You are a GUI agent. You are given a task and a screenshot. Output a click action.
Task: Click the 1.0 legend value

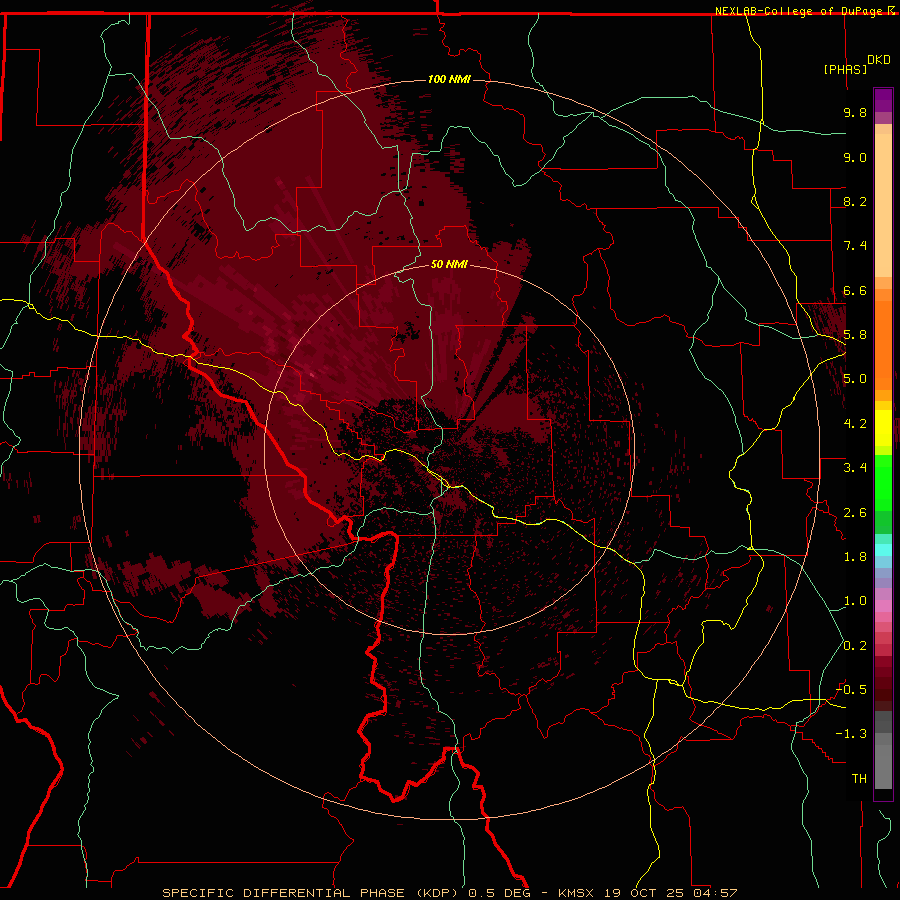855,601
